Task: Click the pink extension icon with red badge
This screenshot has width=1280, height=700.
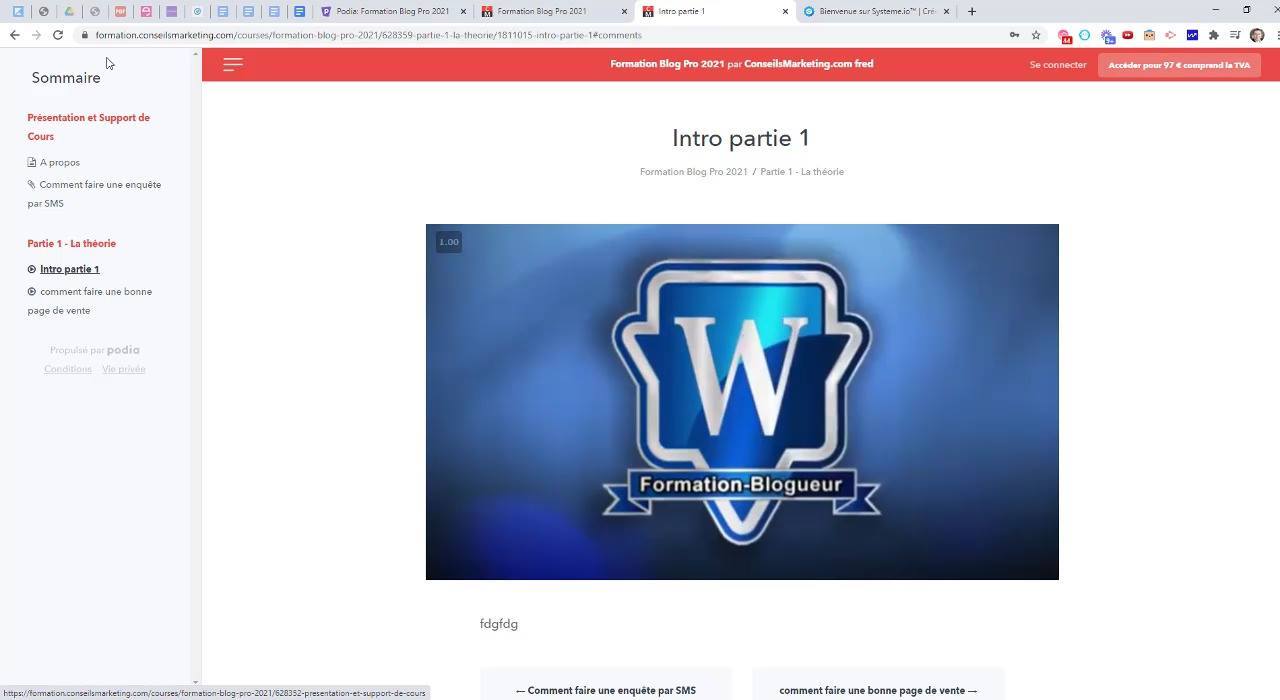Action: pyautogui.click(x=1064, y=36)
